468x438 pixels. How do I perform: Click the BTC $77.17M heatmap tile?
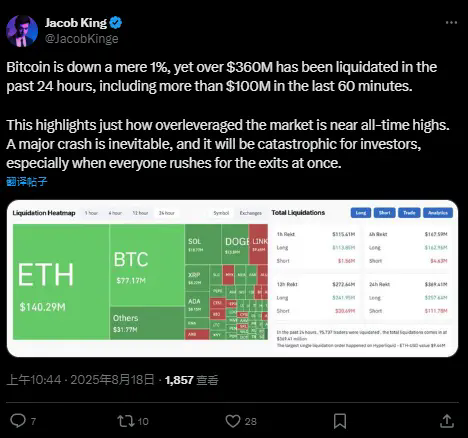coord(147,265)
